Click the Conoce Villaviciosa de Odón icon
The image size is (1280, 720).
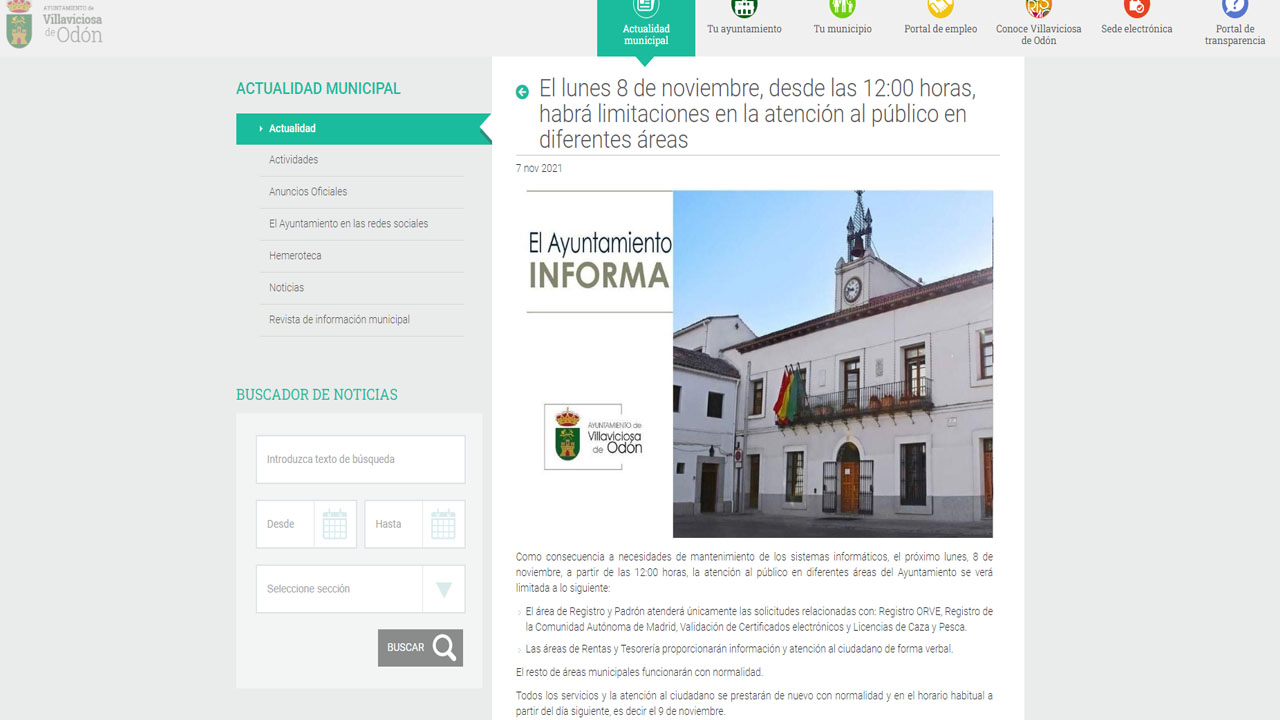[x=1038, y=9]
